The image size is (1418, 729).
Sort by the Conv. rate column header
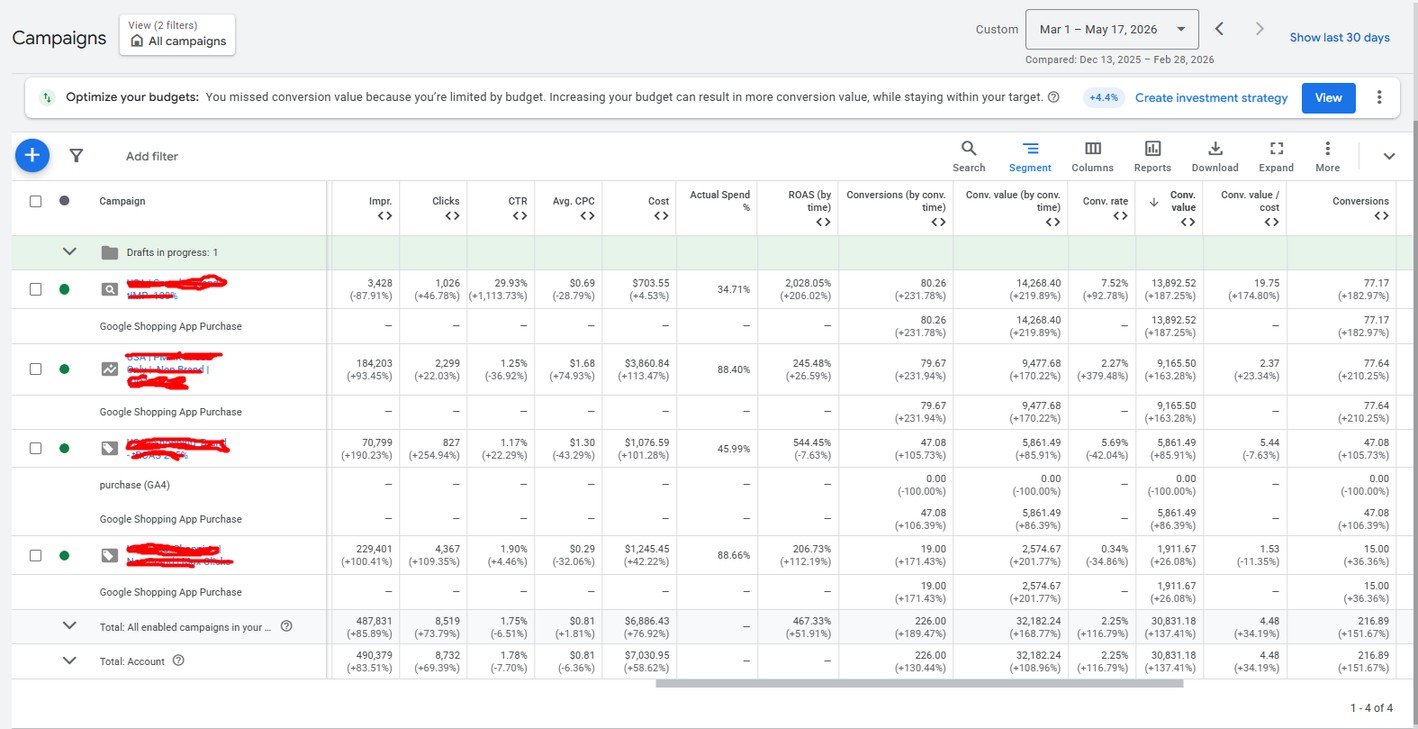[x=1105, y=201]
